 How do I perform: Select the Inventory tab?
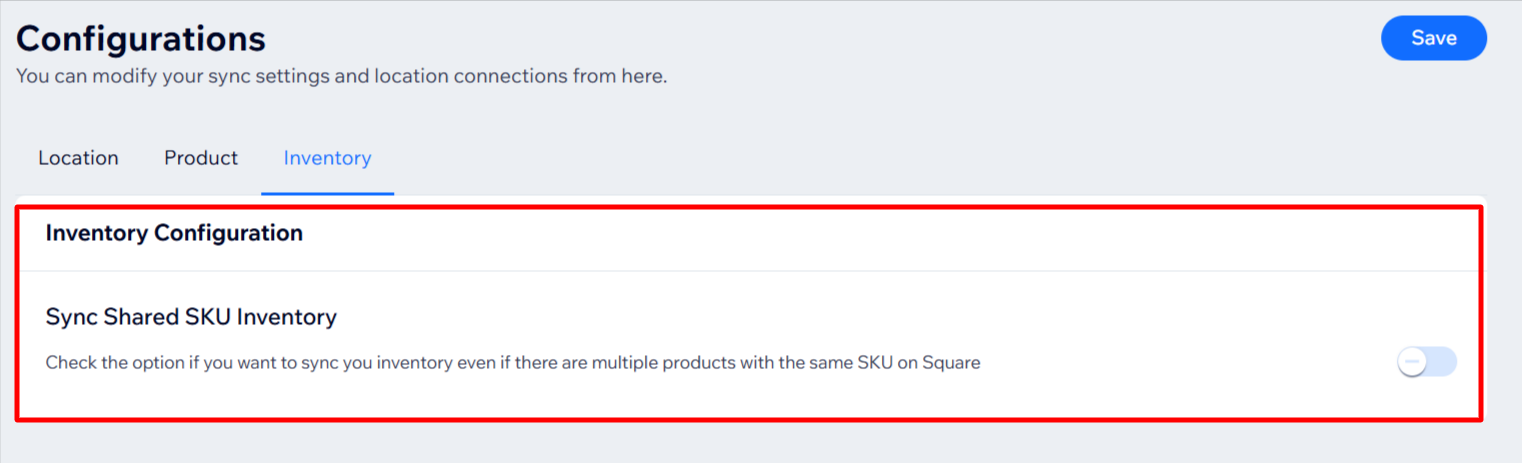pyautogui.click(x=327, y=158)
